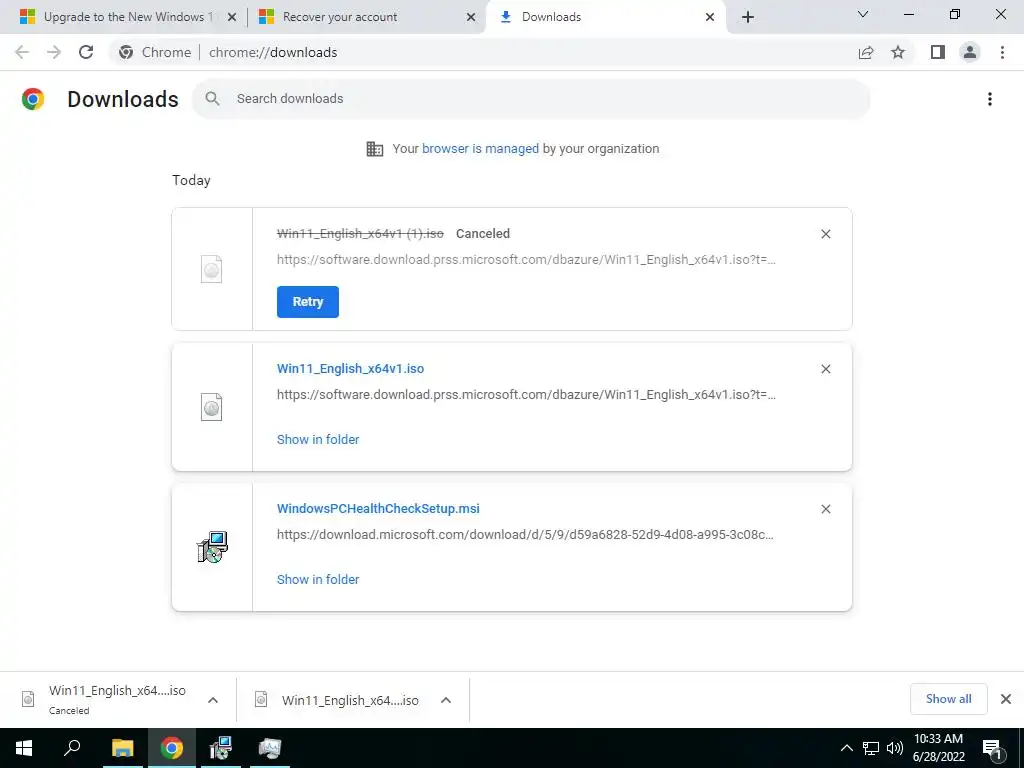Open the tab search chevron
This screenshot has width=1024, height=768.
[863, 14]
